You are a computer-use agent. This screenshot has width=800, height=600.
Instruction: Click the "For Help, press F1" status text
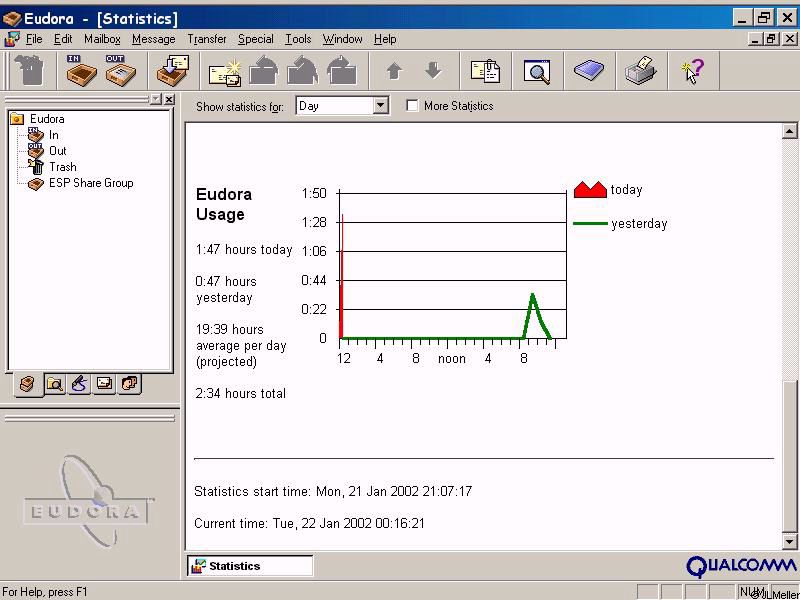pyautogui.click(x=45, y=592)
